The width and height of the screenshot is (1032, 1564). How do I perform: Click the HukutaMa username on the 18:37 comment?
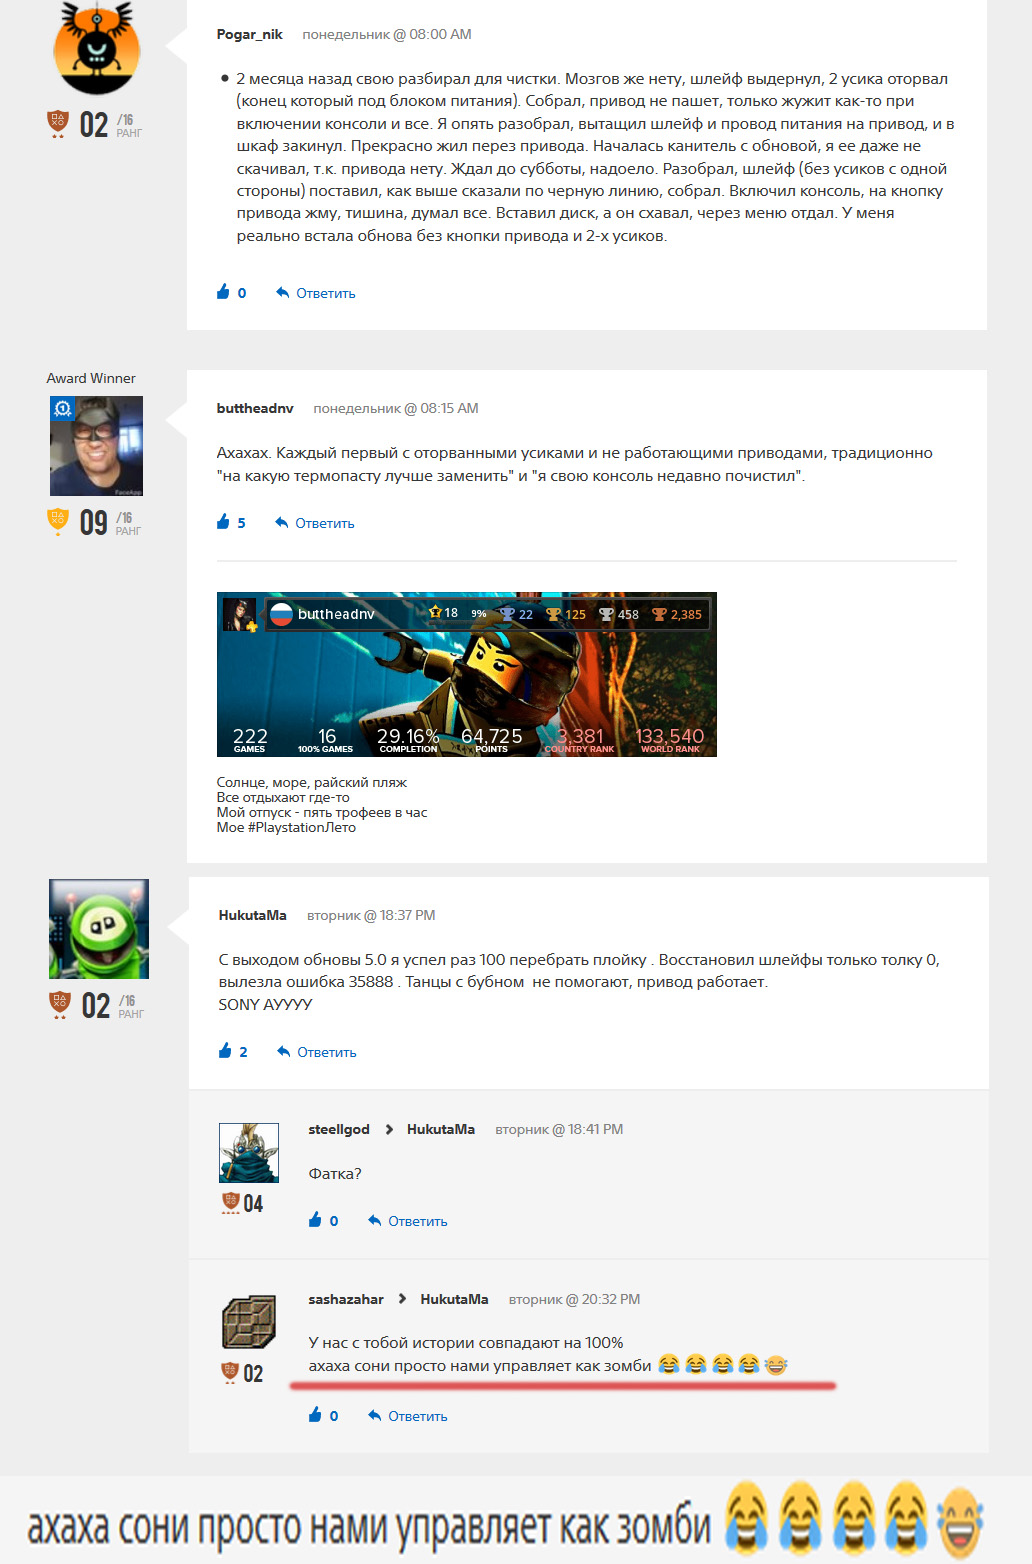252,915
